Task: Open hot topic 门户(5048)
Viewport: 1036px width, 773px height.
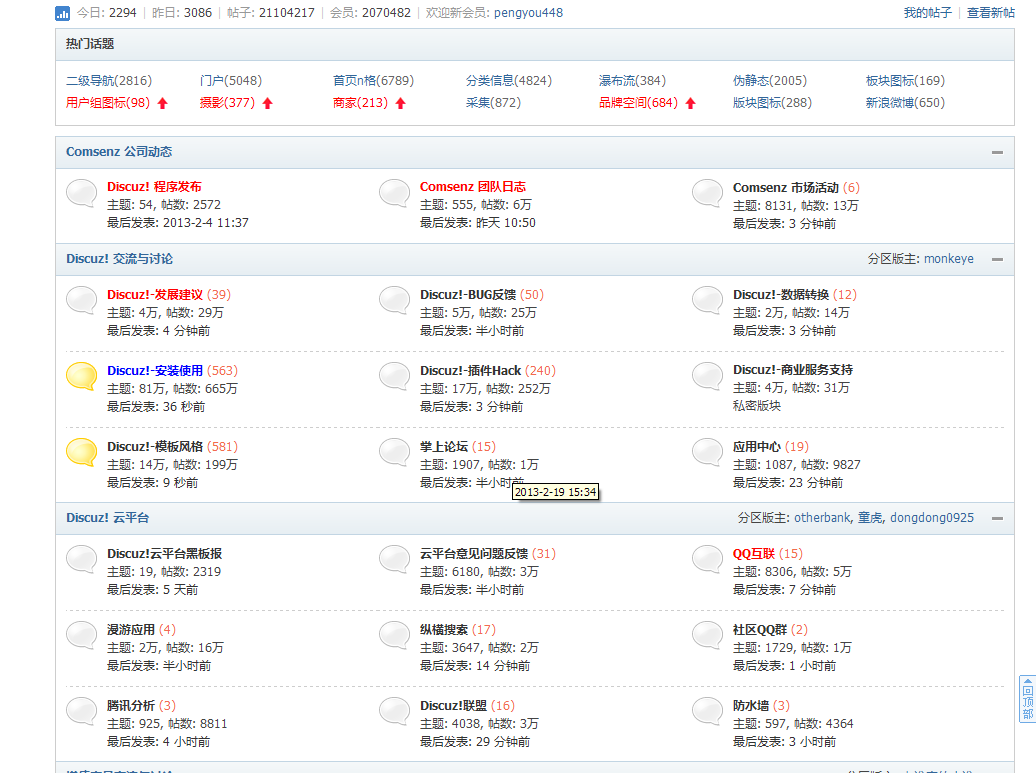Action: point(231,81)
